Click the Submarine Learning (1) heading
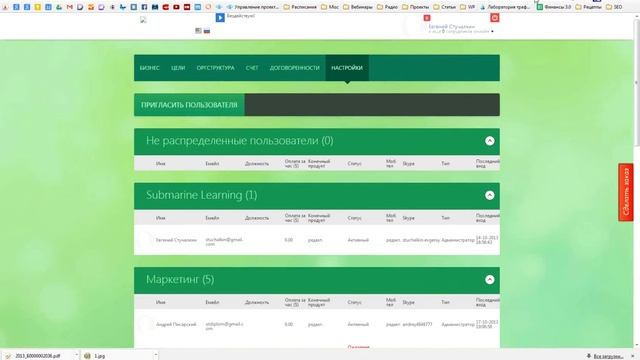The image size is (640, 360). click(201, 195)
